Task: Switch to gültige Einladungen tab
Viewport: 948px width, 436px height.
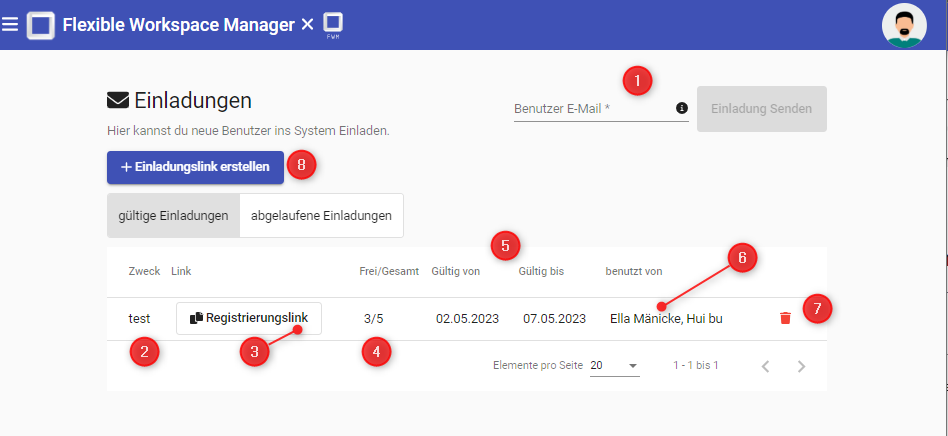Action: pyautogui.click(x=174, y=215)
